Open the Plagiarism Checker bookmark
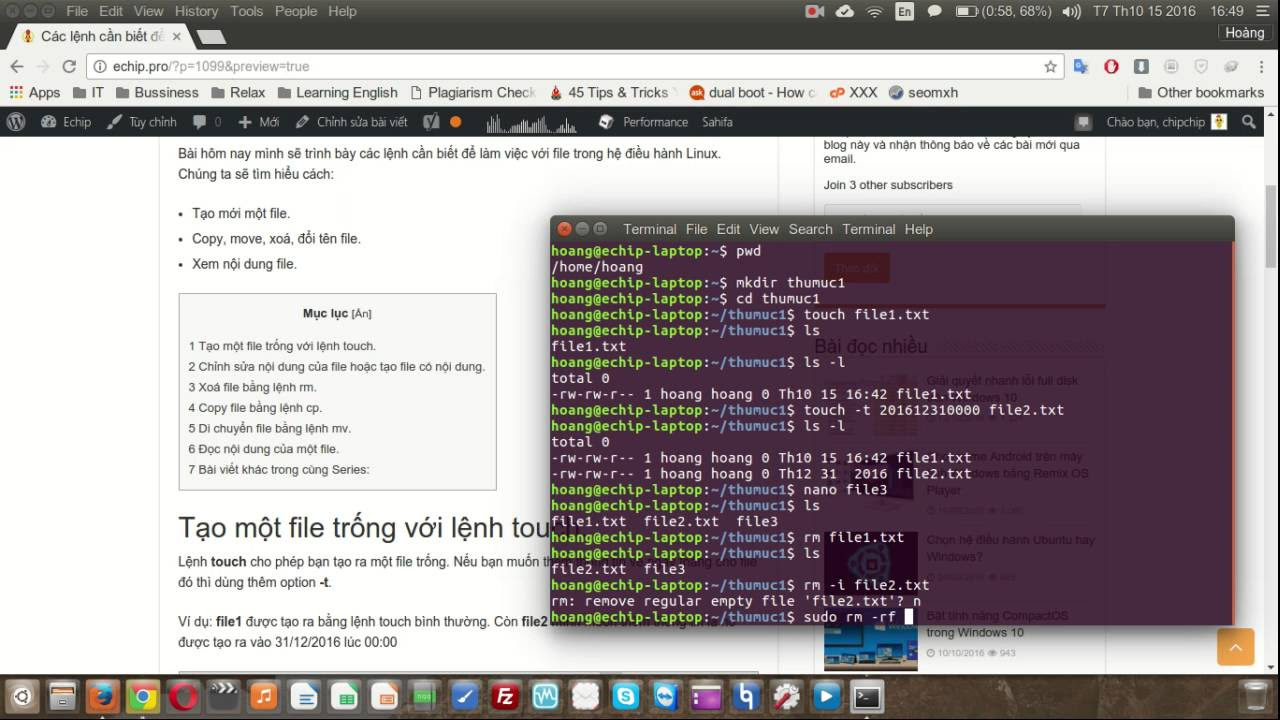The height and width of the screenshot is (720, 1280). (x=472, y=92)
